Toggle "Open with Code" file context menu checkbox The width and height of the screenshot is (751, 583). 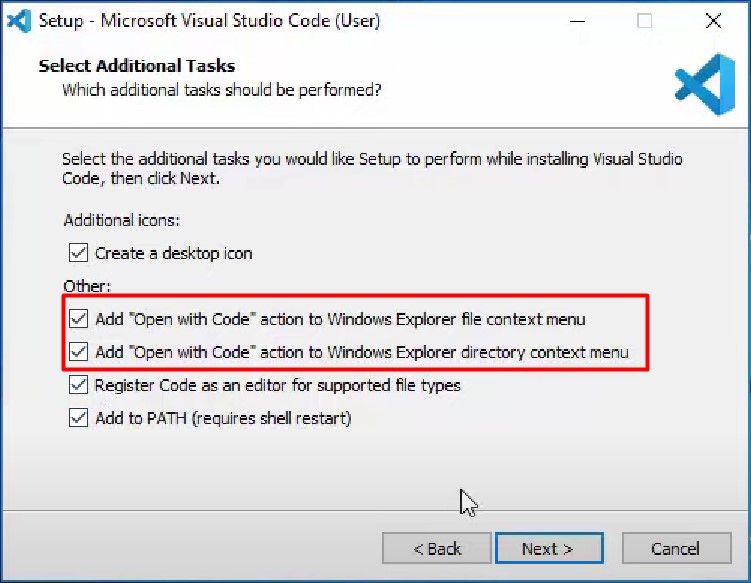(x=78, y=320)
